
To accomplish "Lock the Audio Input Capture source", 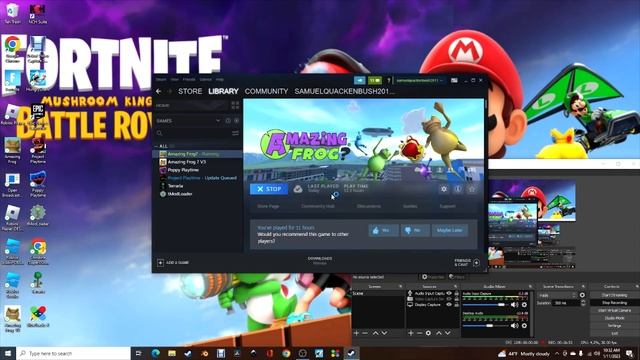I will coord(457,293).
